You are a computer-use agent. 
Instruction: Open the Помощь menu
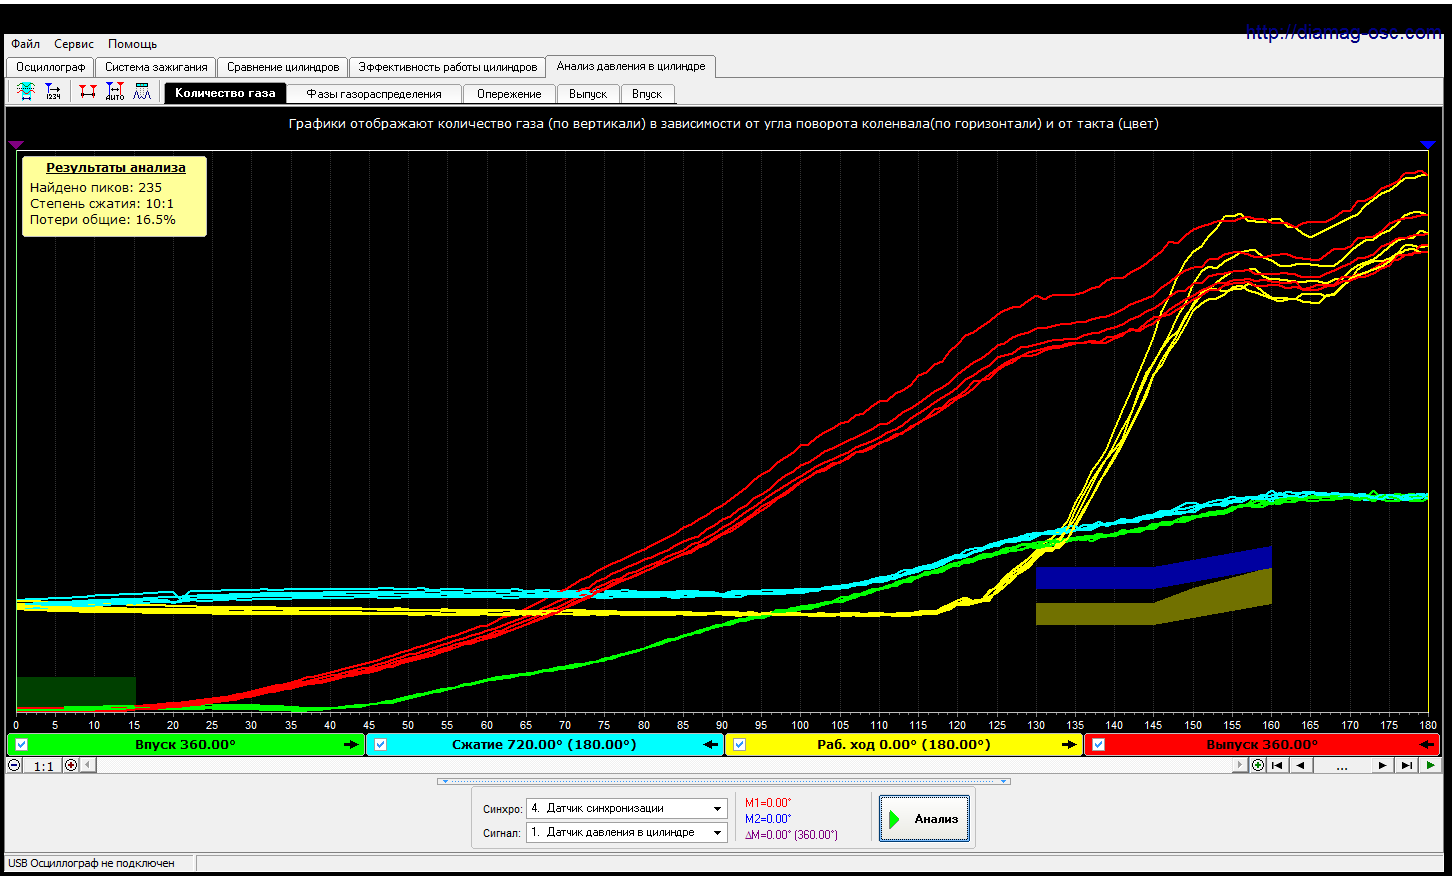tap(133, 44)
